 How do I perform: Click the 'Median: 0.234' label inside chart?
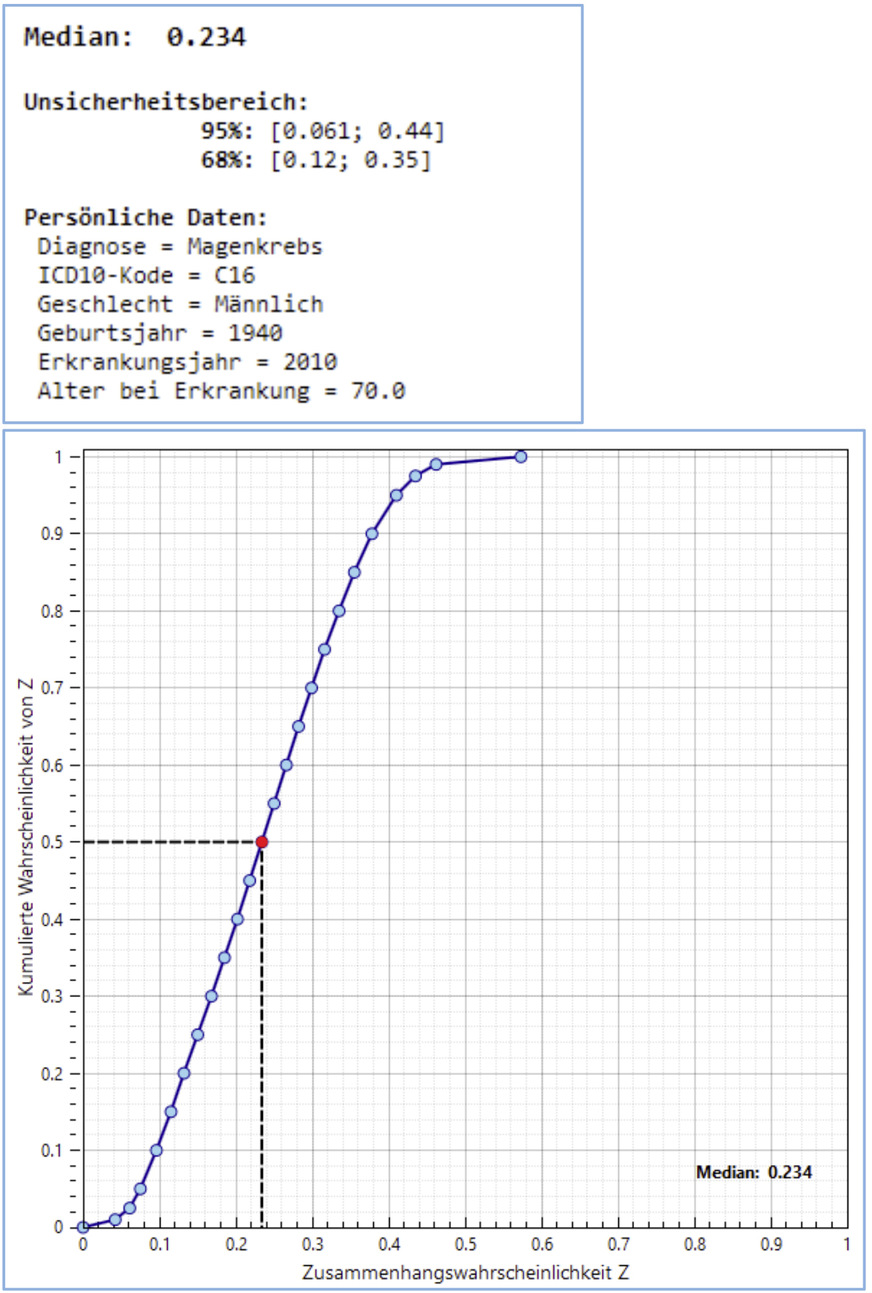754,1172
